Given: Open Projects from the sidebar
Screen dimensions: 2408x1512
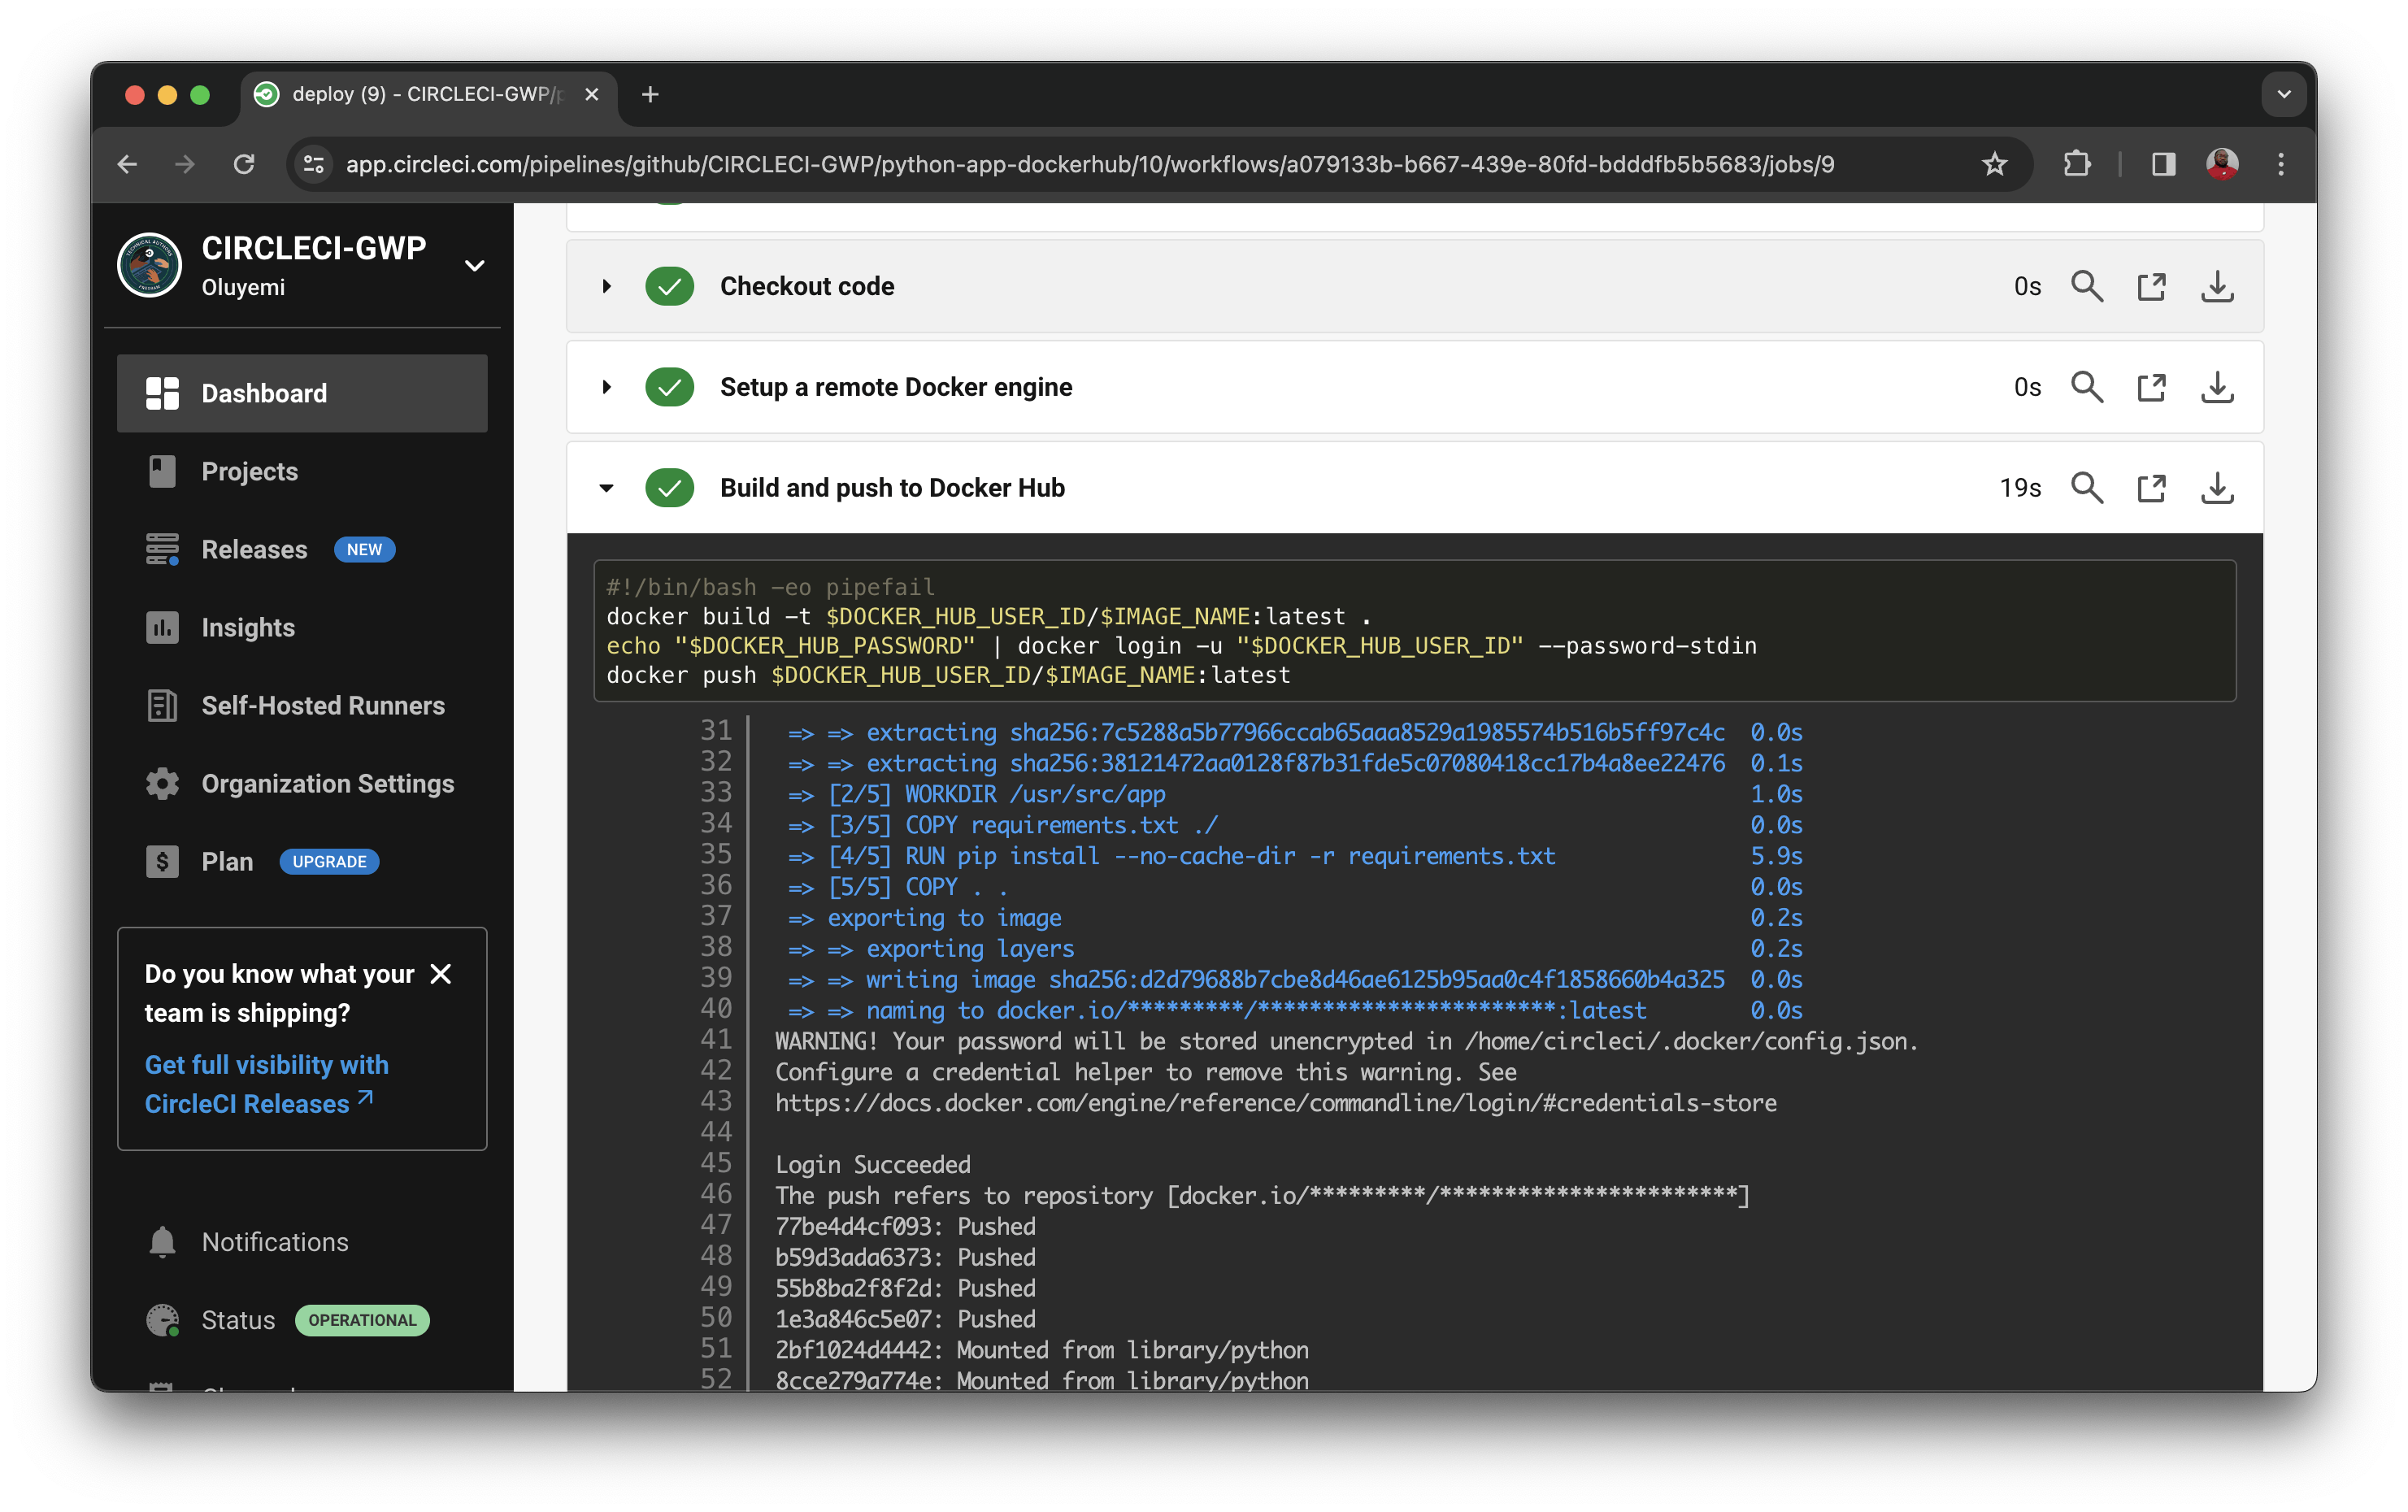Looking at the screenshot, I should [x=249, y=471].
